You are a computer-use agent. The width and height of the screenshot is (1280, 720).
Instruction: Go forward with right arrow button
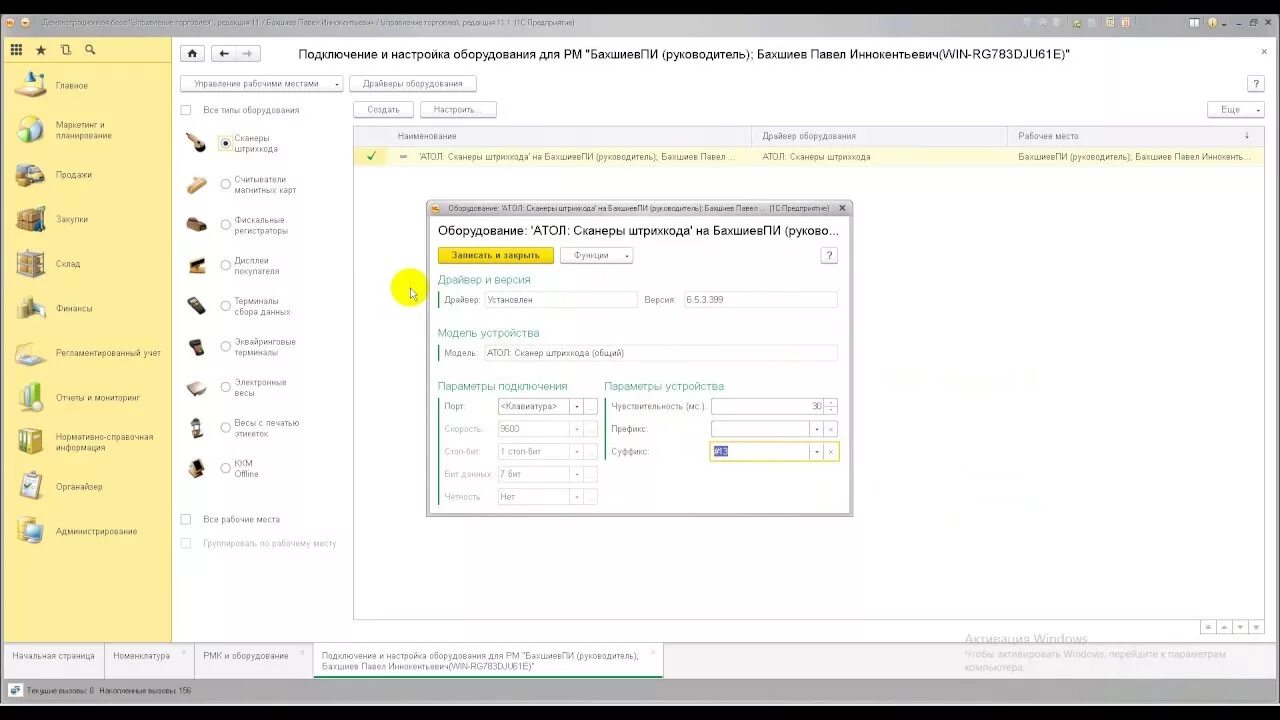(x=247, y=54)
